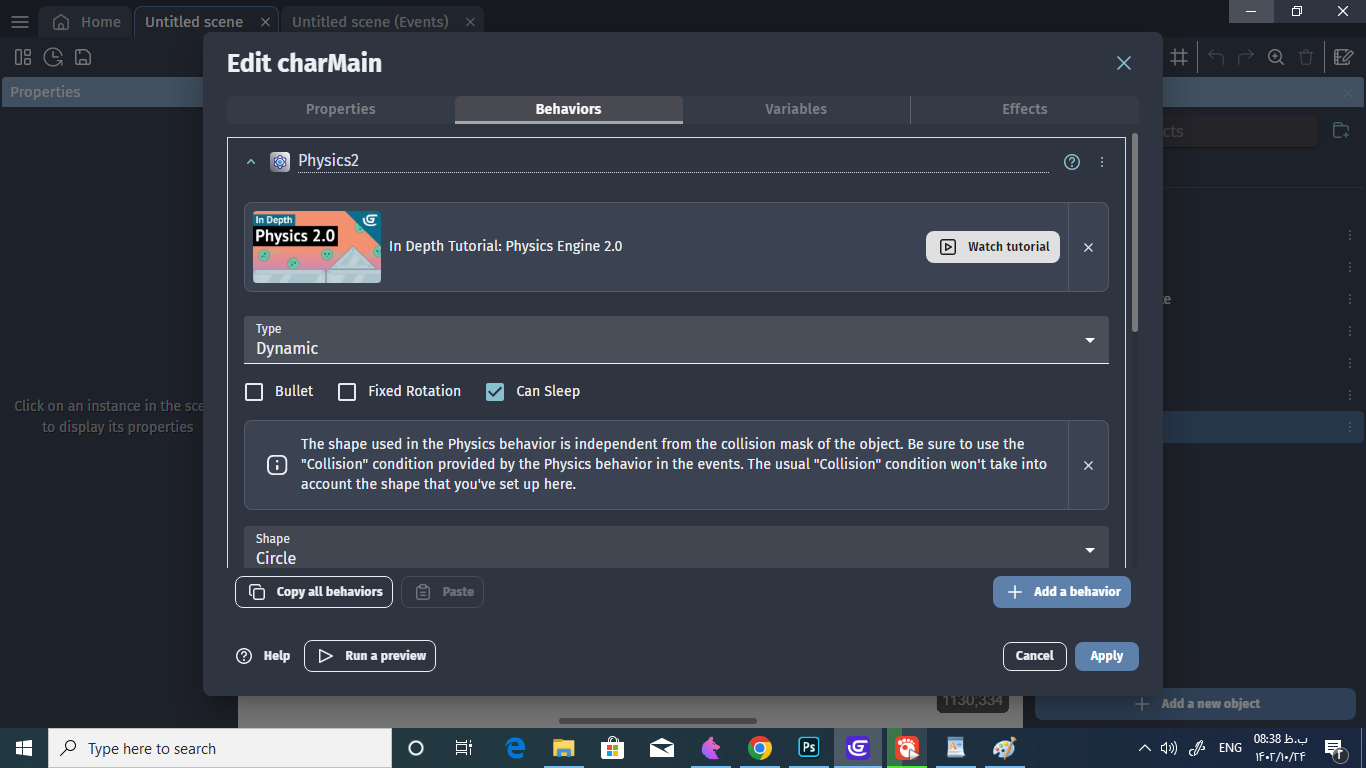Click the add folder icon in Objects panel

[1341, 131]
